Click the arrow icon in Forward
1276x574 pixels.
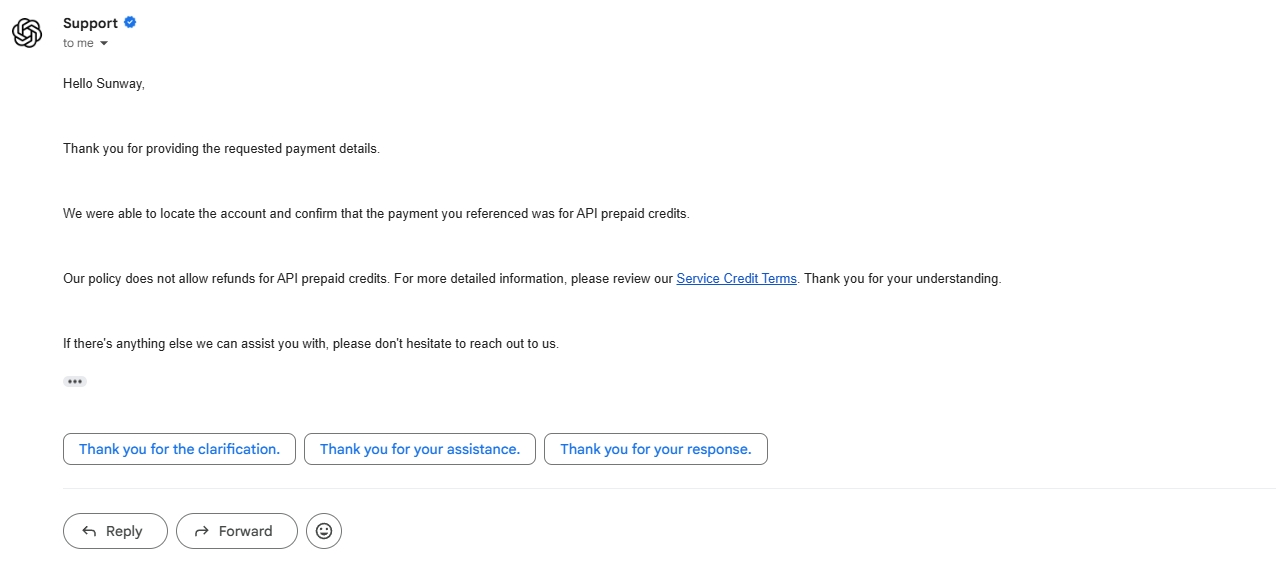(202, 531)
